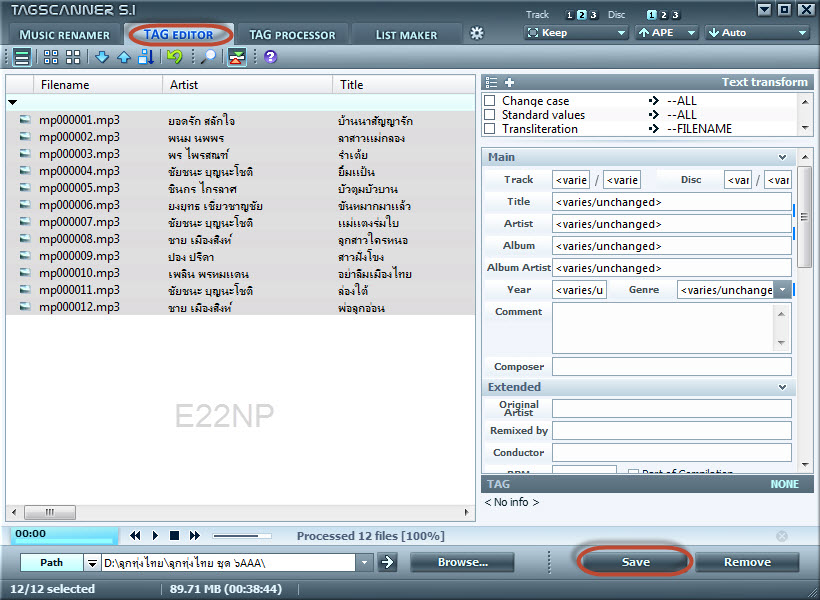This screenshot has height=600, width=820.
Task: Sort list by Title column header
Action: [404, 85]
